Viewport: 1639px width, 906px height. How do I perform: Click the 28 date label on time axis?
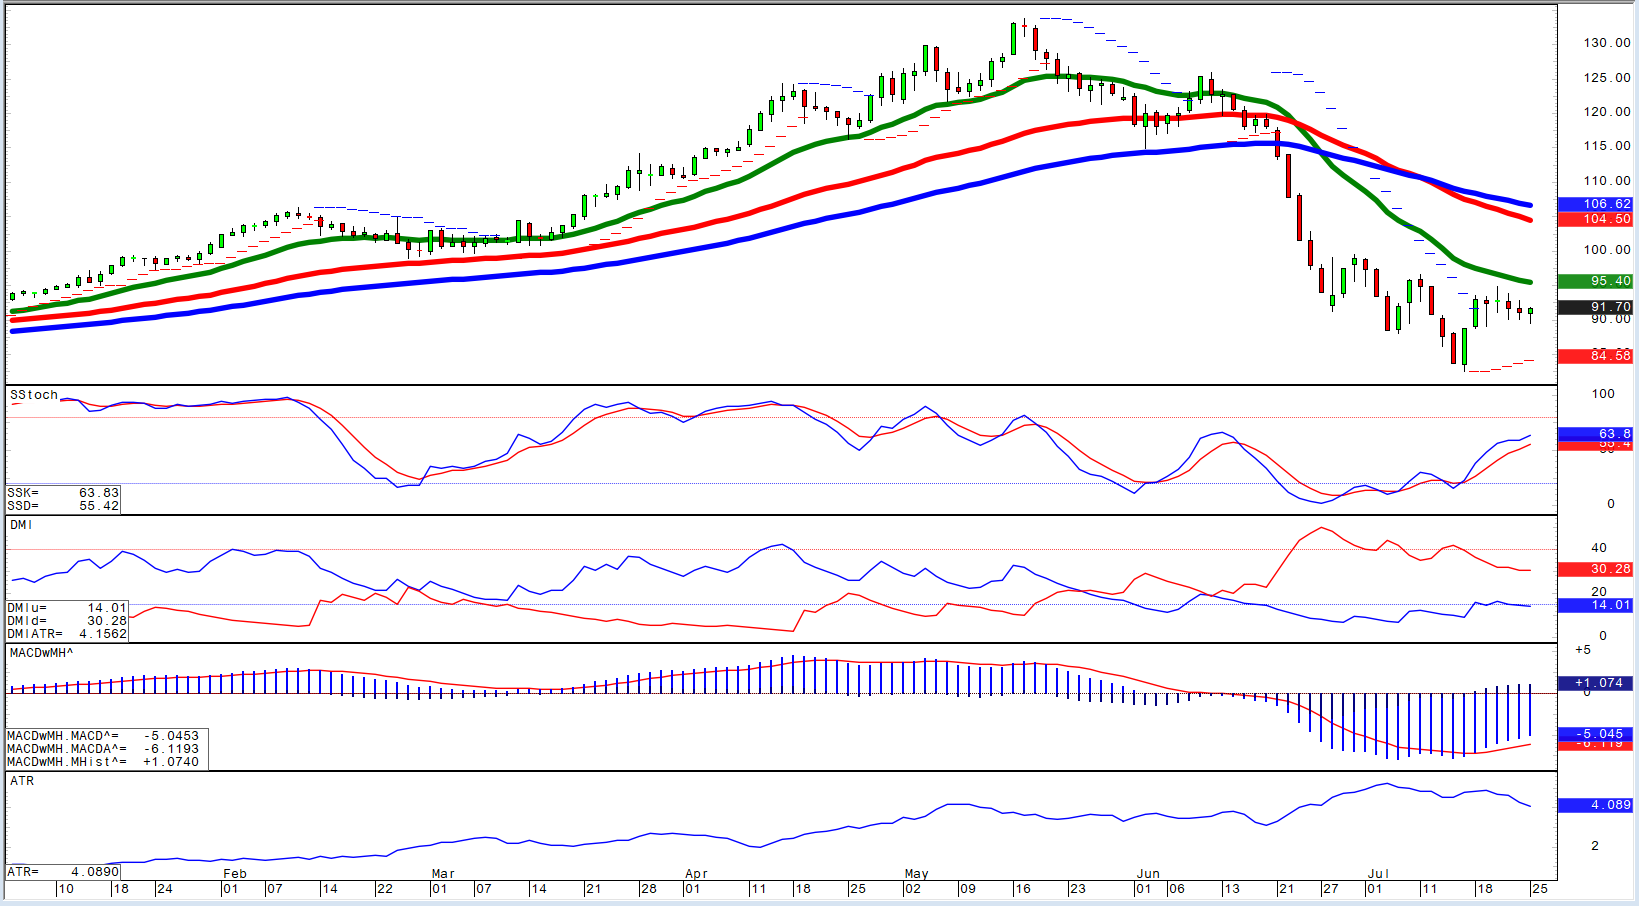649,889
